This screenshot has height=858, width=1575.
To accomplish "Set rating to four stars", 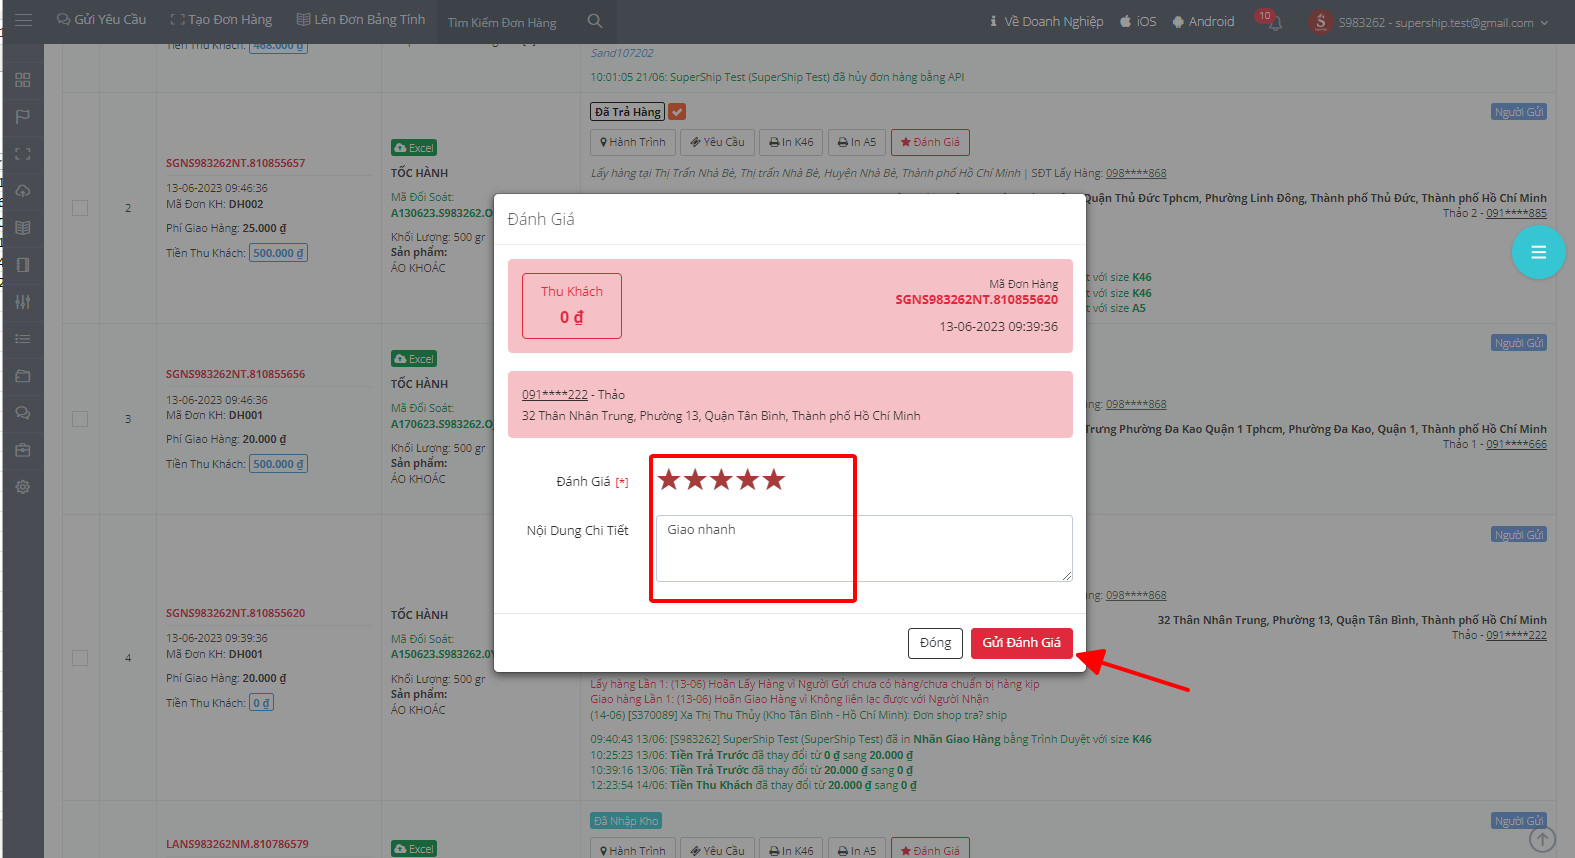I will click(x=747, y=480).
